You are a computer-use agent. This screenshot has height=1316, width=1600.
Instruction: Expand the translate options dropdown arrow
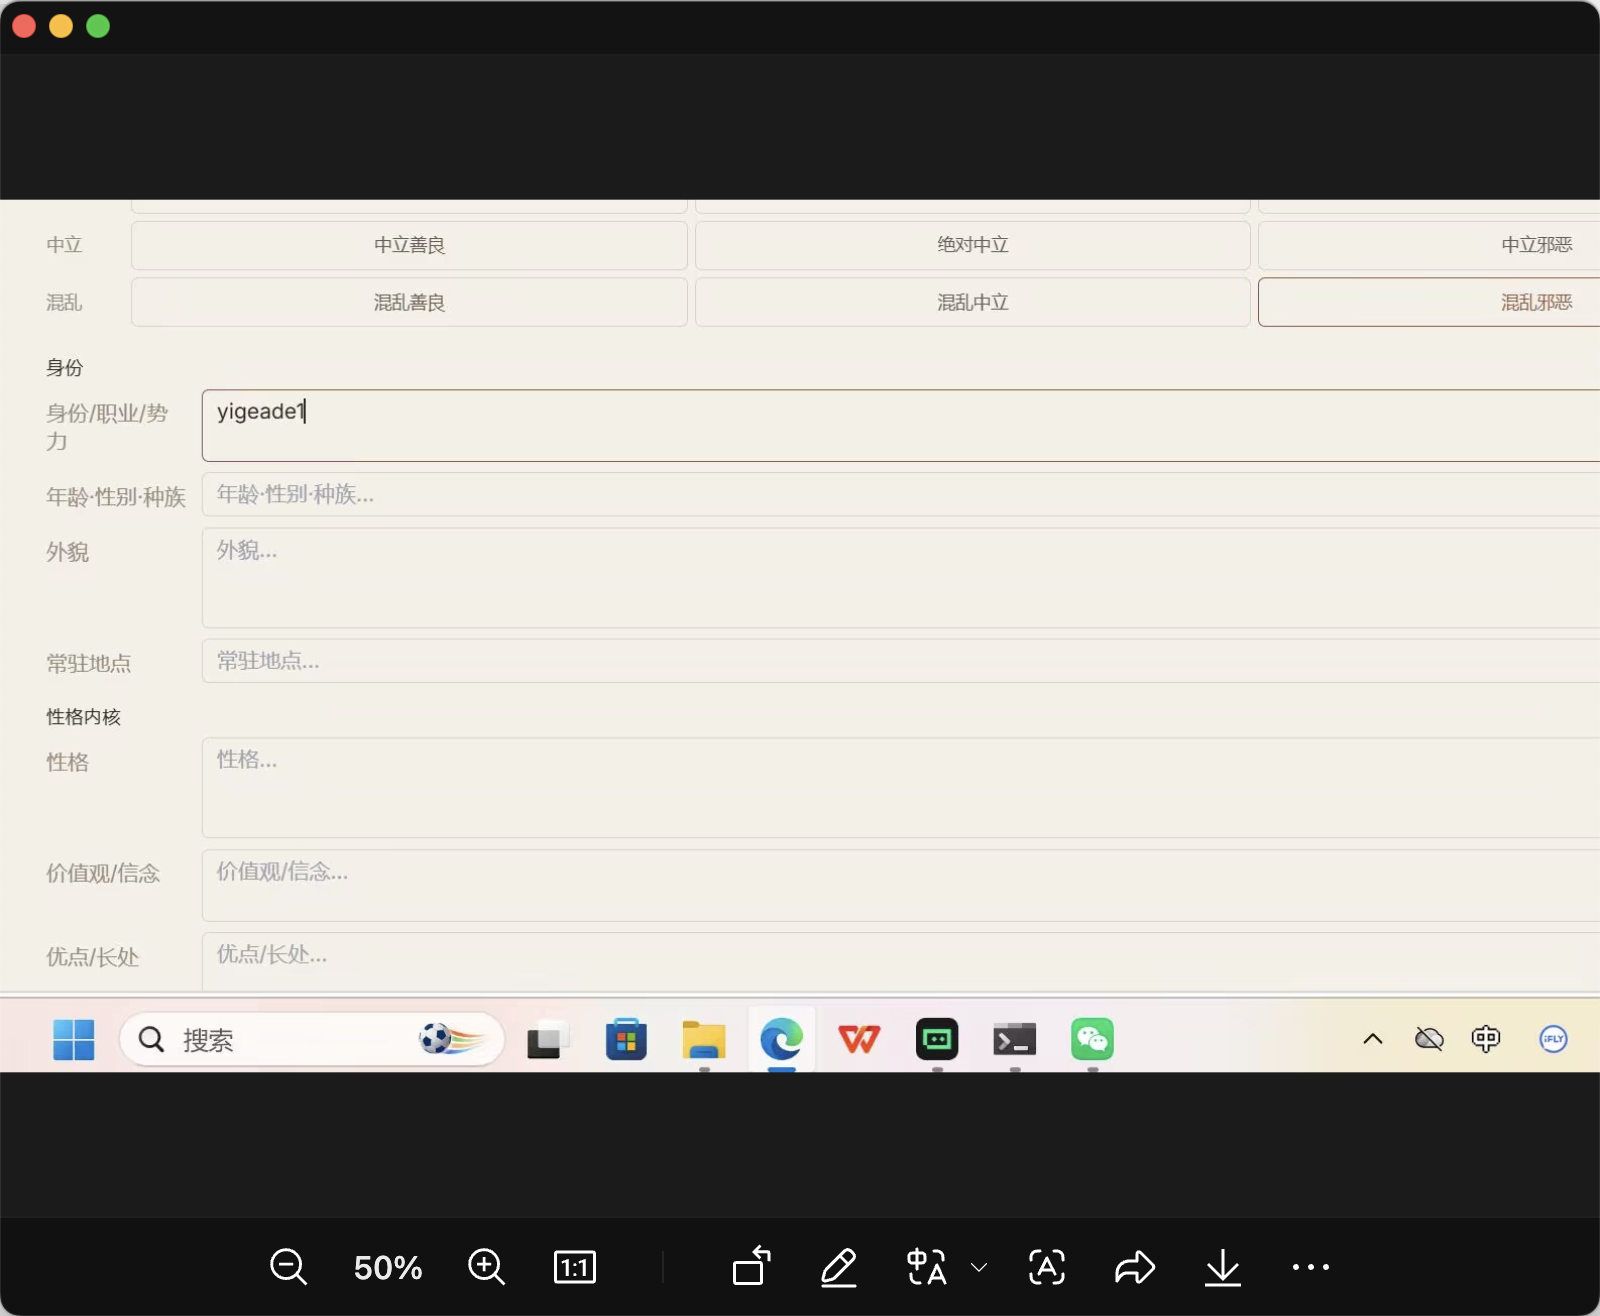(979, 1267)
